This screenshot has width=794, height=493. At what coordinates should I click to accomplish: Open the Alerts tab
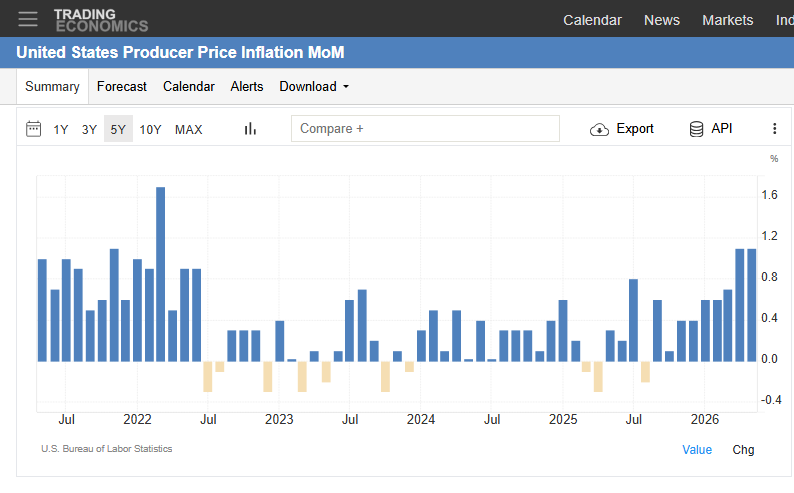247,87
